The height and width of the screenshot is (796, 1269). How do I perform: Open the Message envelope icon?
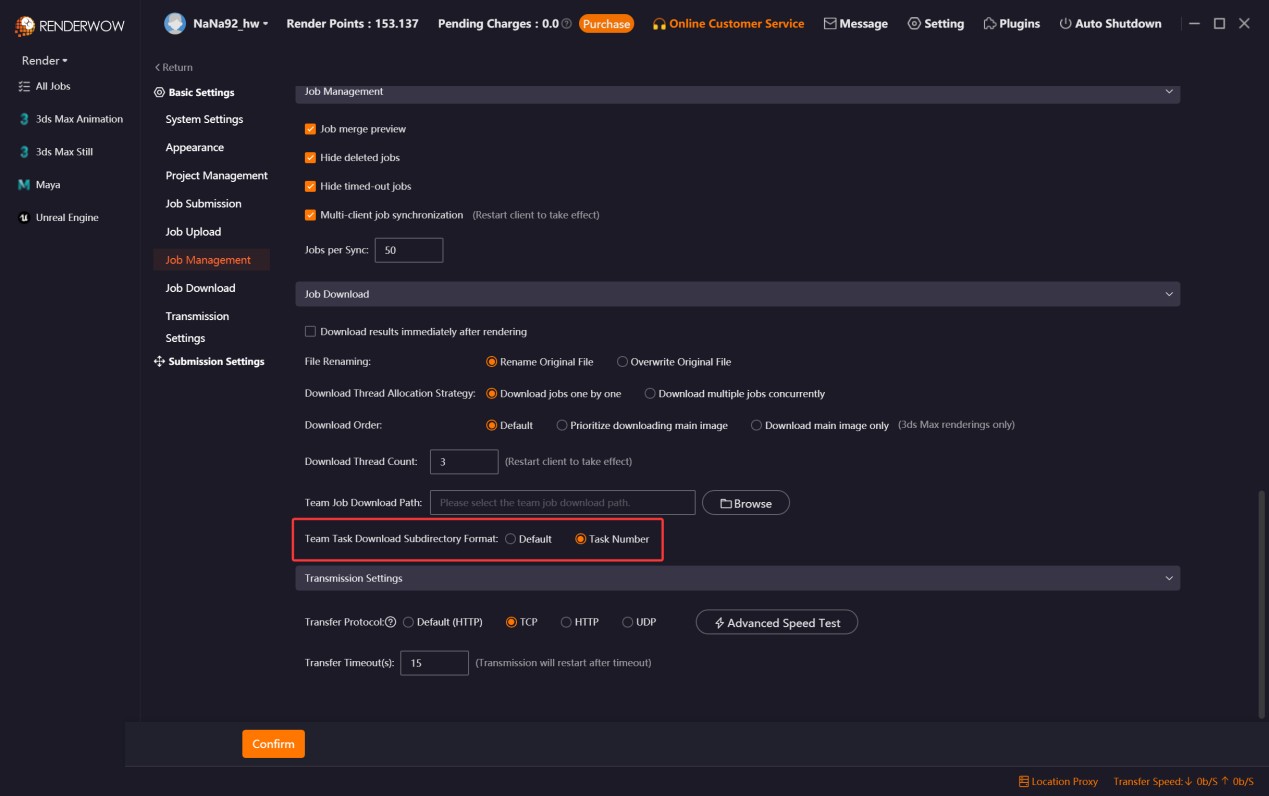830,24
